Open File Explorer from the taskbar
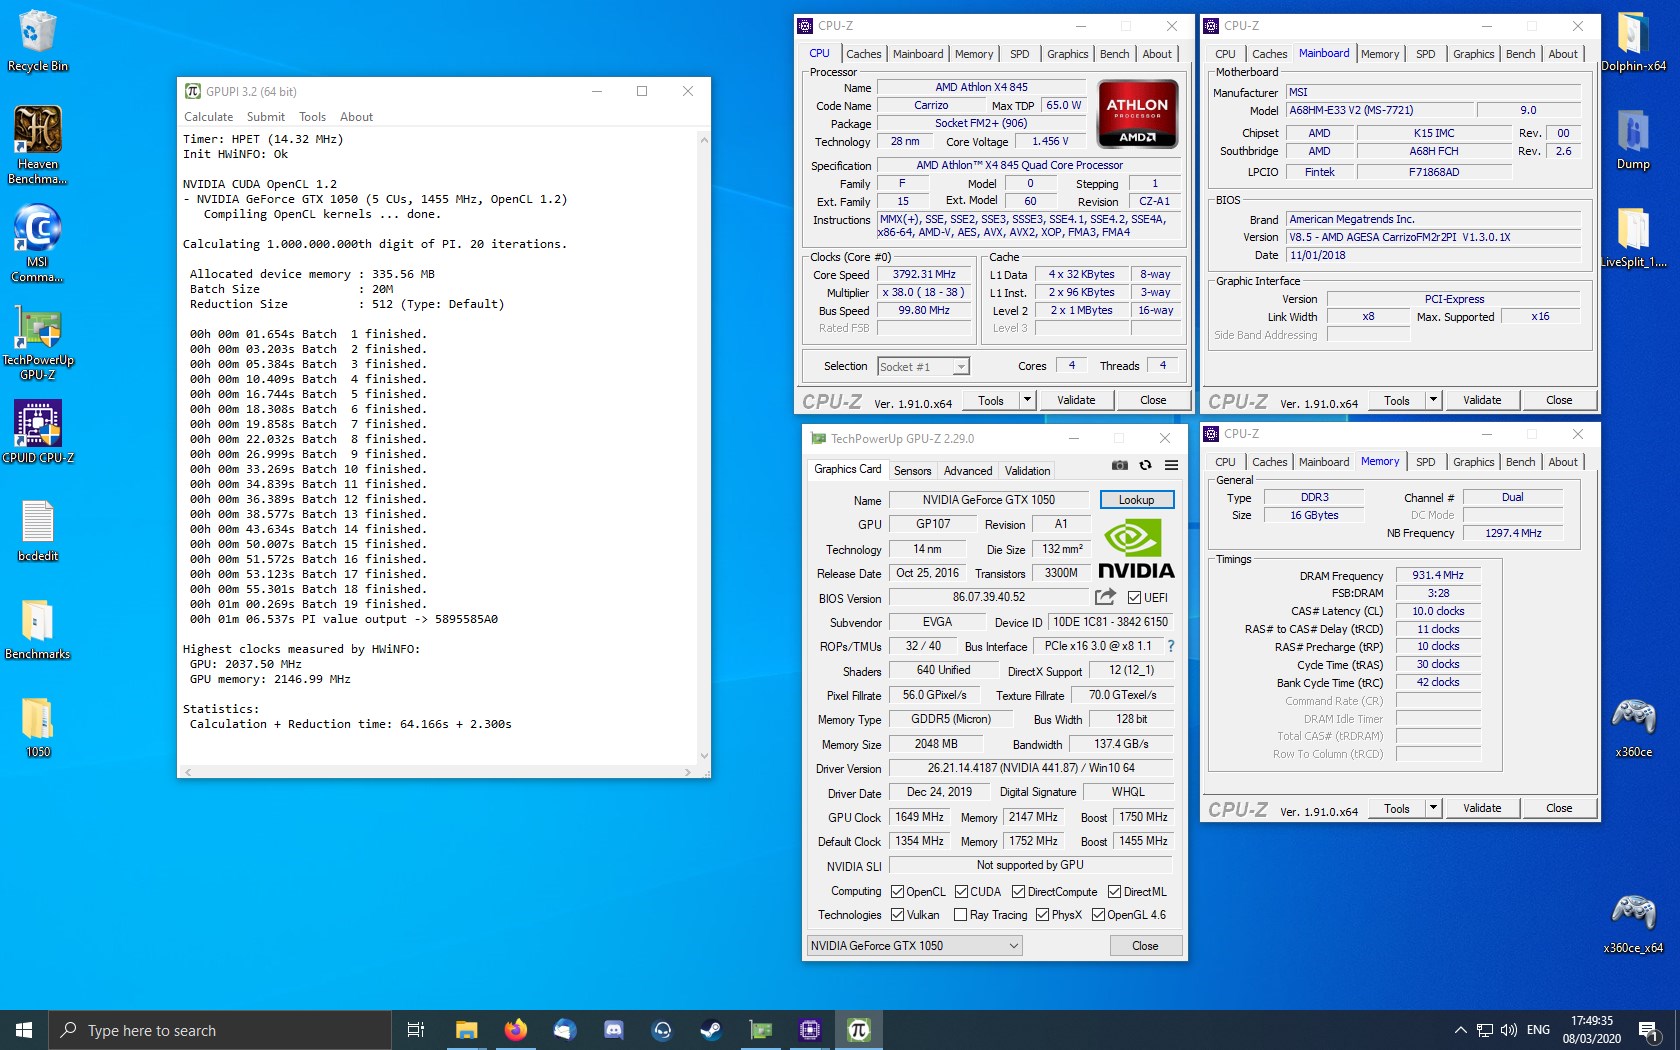 (x=466, y=1030)
